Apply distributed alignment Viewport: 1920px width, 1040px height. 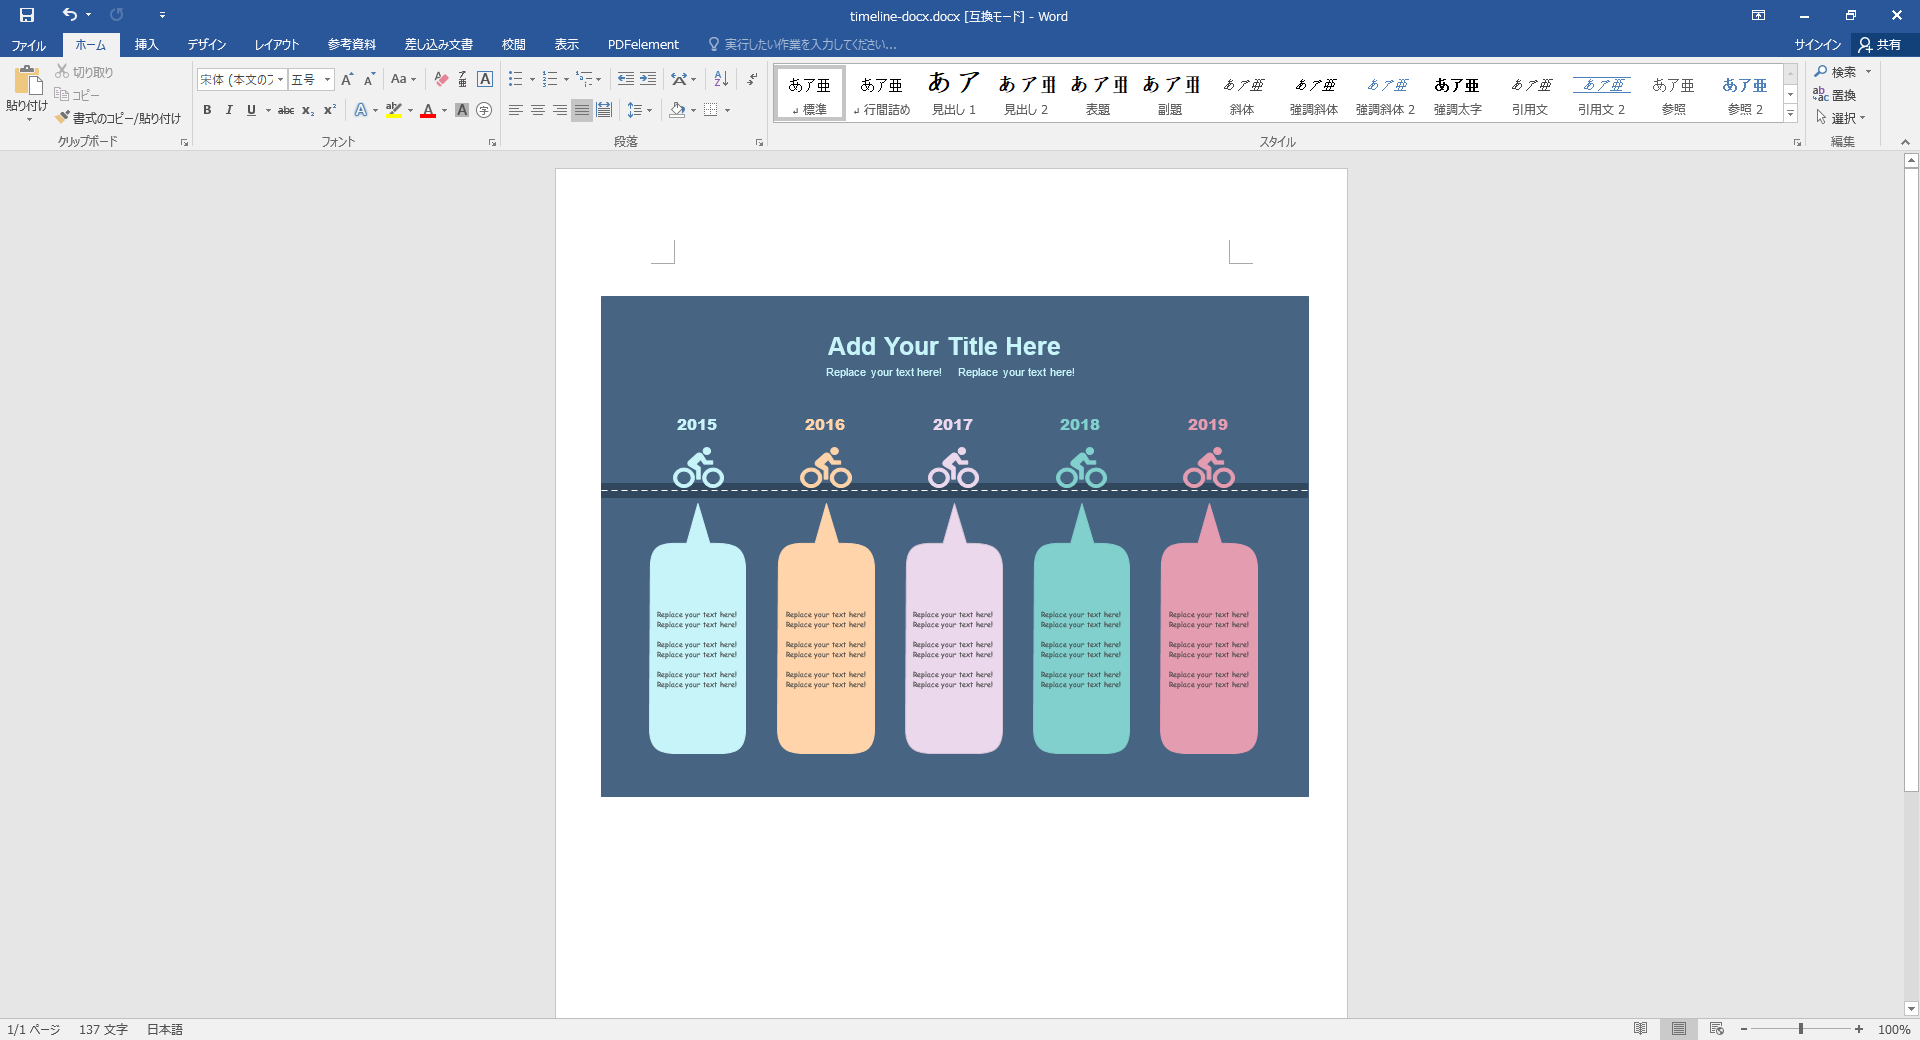click(x=604, y=110)
